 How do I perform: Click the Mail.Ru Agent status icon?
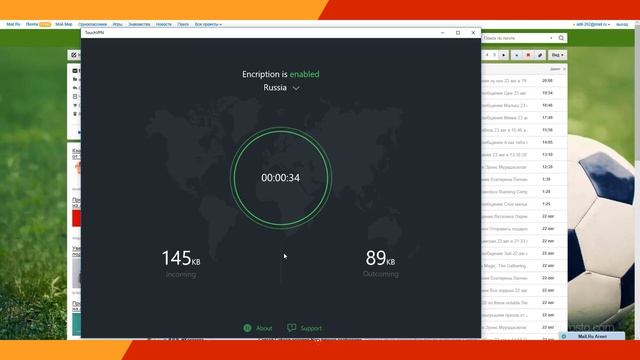(x=564, y=336)
